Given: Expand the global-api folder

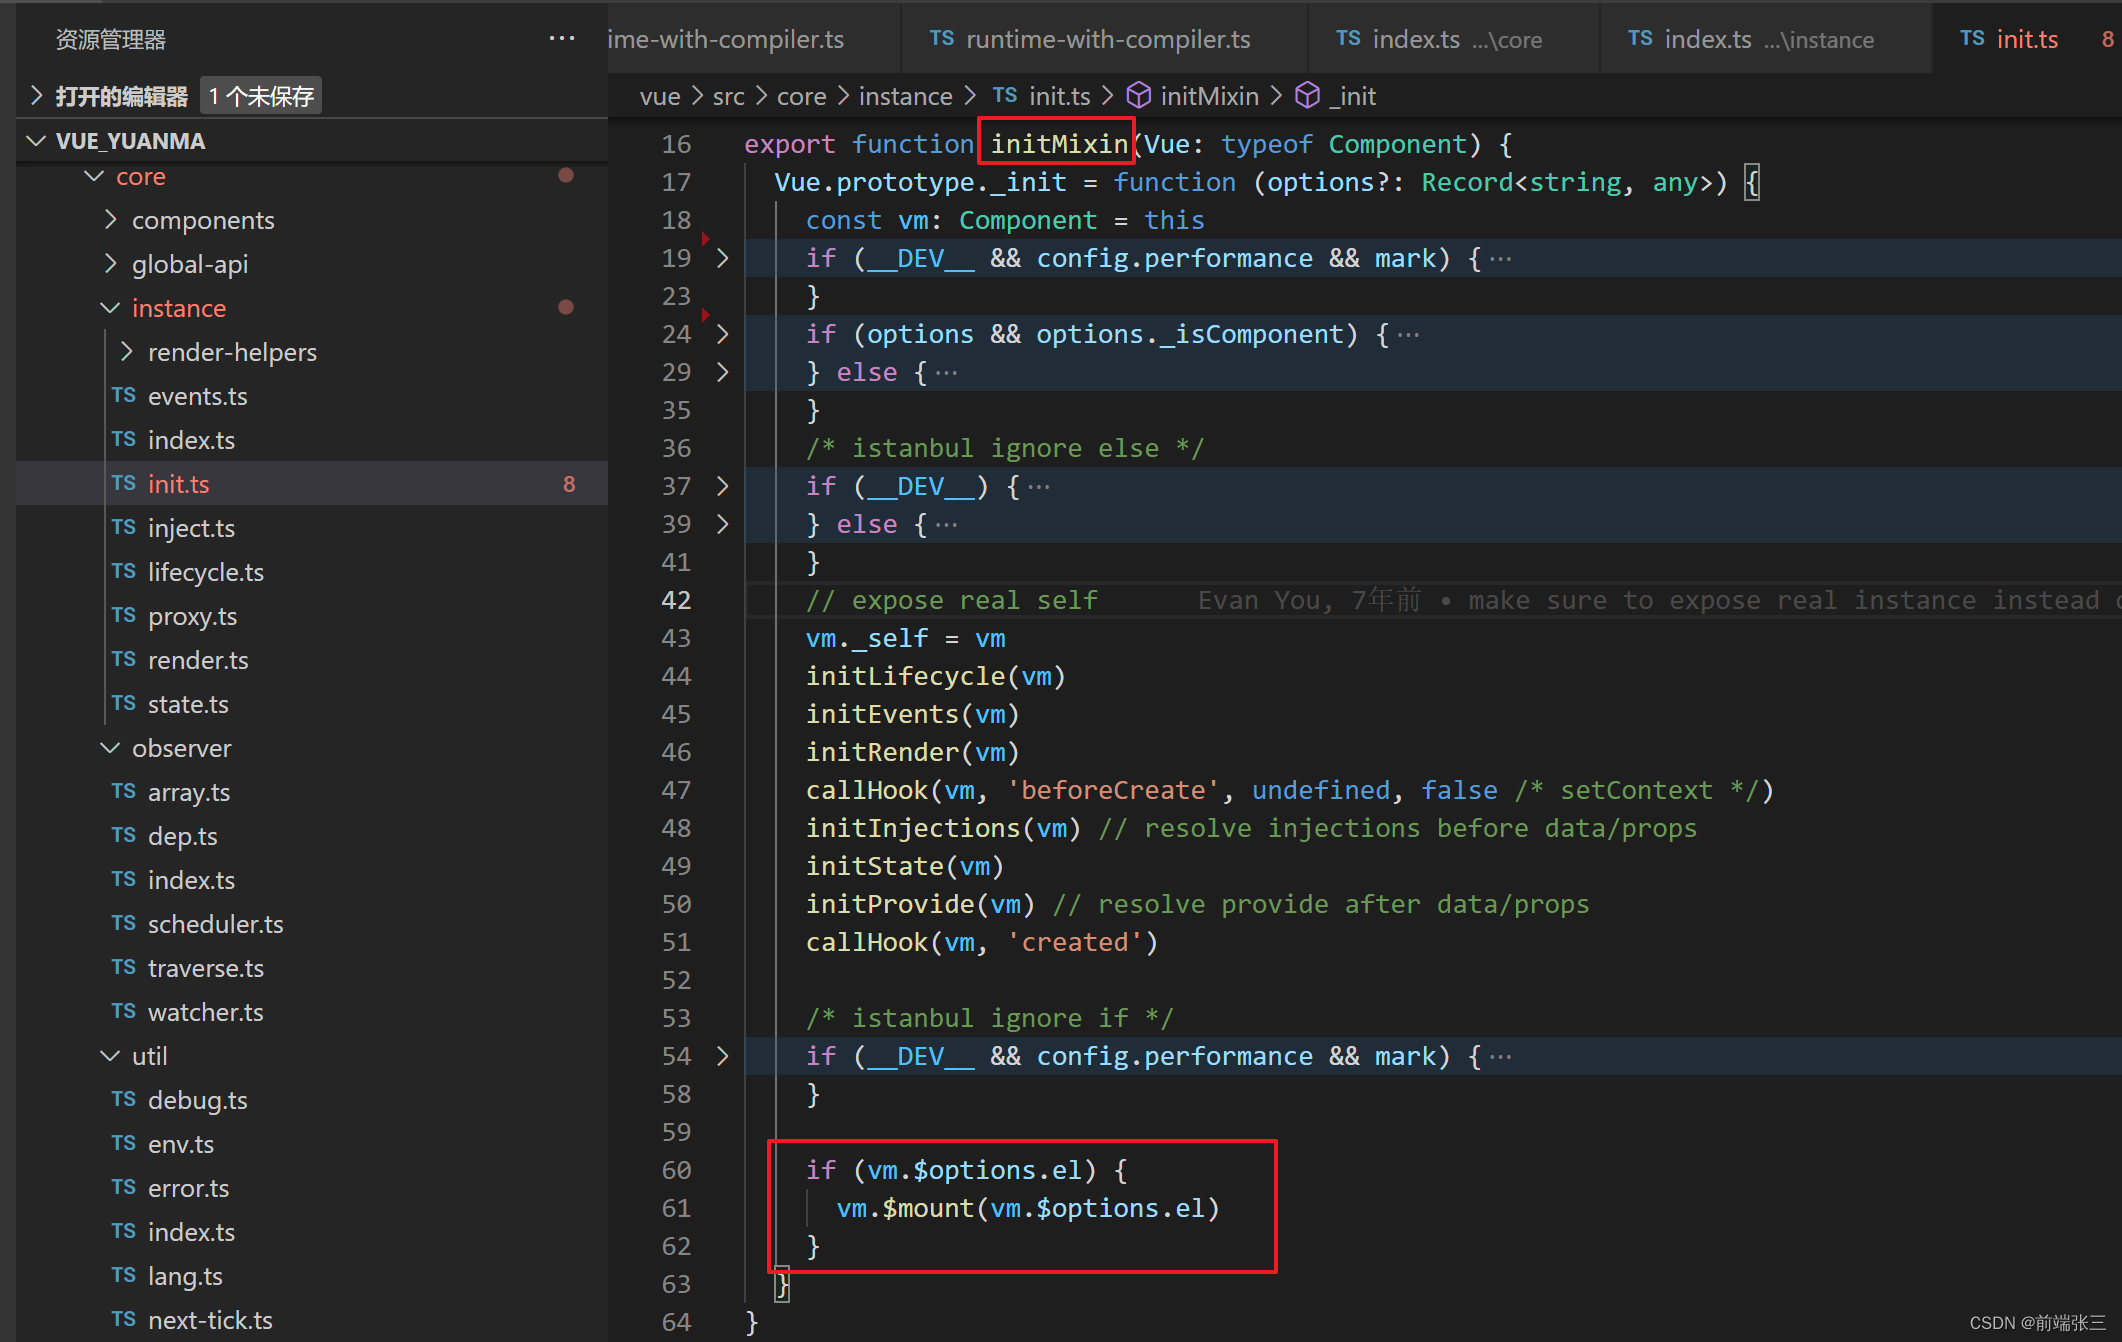Looking at the screenshot, I should 111,264.
